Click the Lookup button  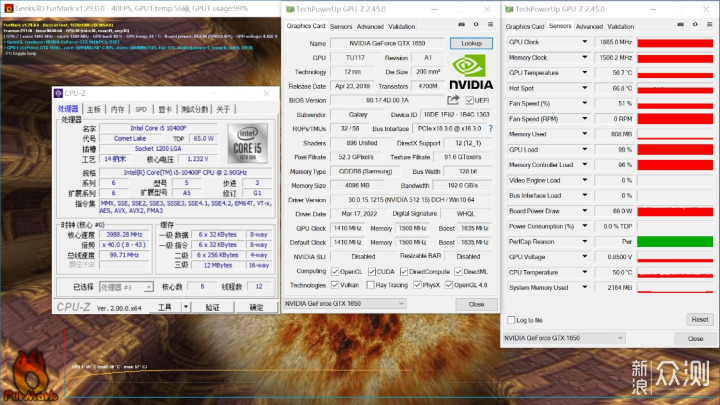pos(471,43)
